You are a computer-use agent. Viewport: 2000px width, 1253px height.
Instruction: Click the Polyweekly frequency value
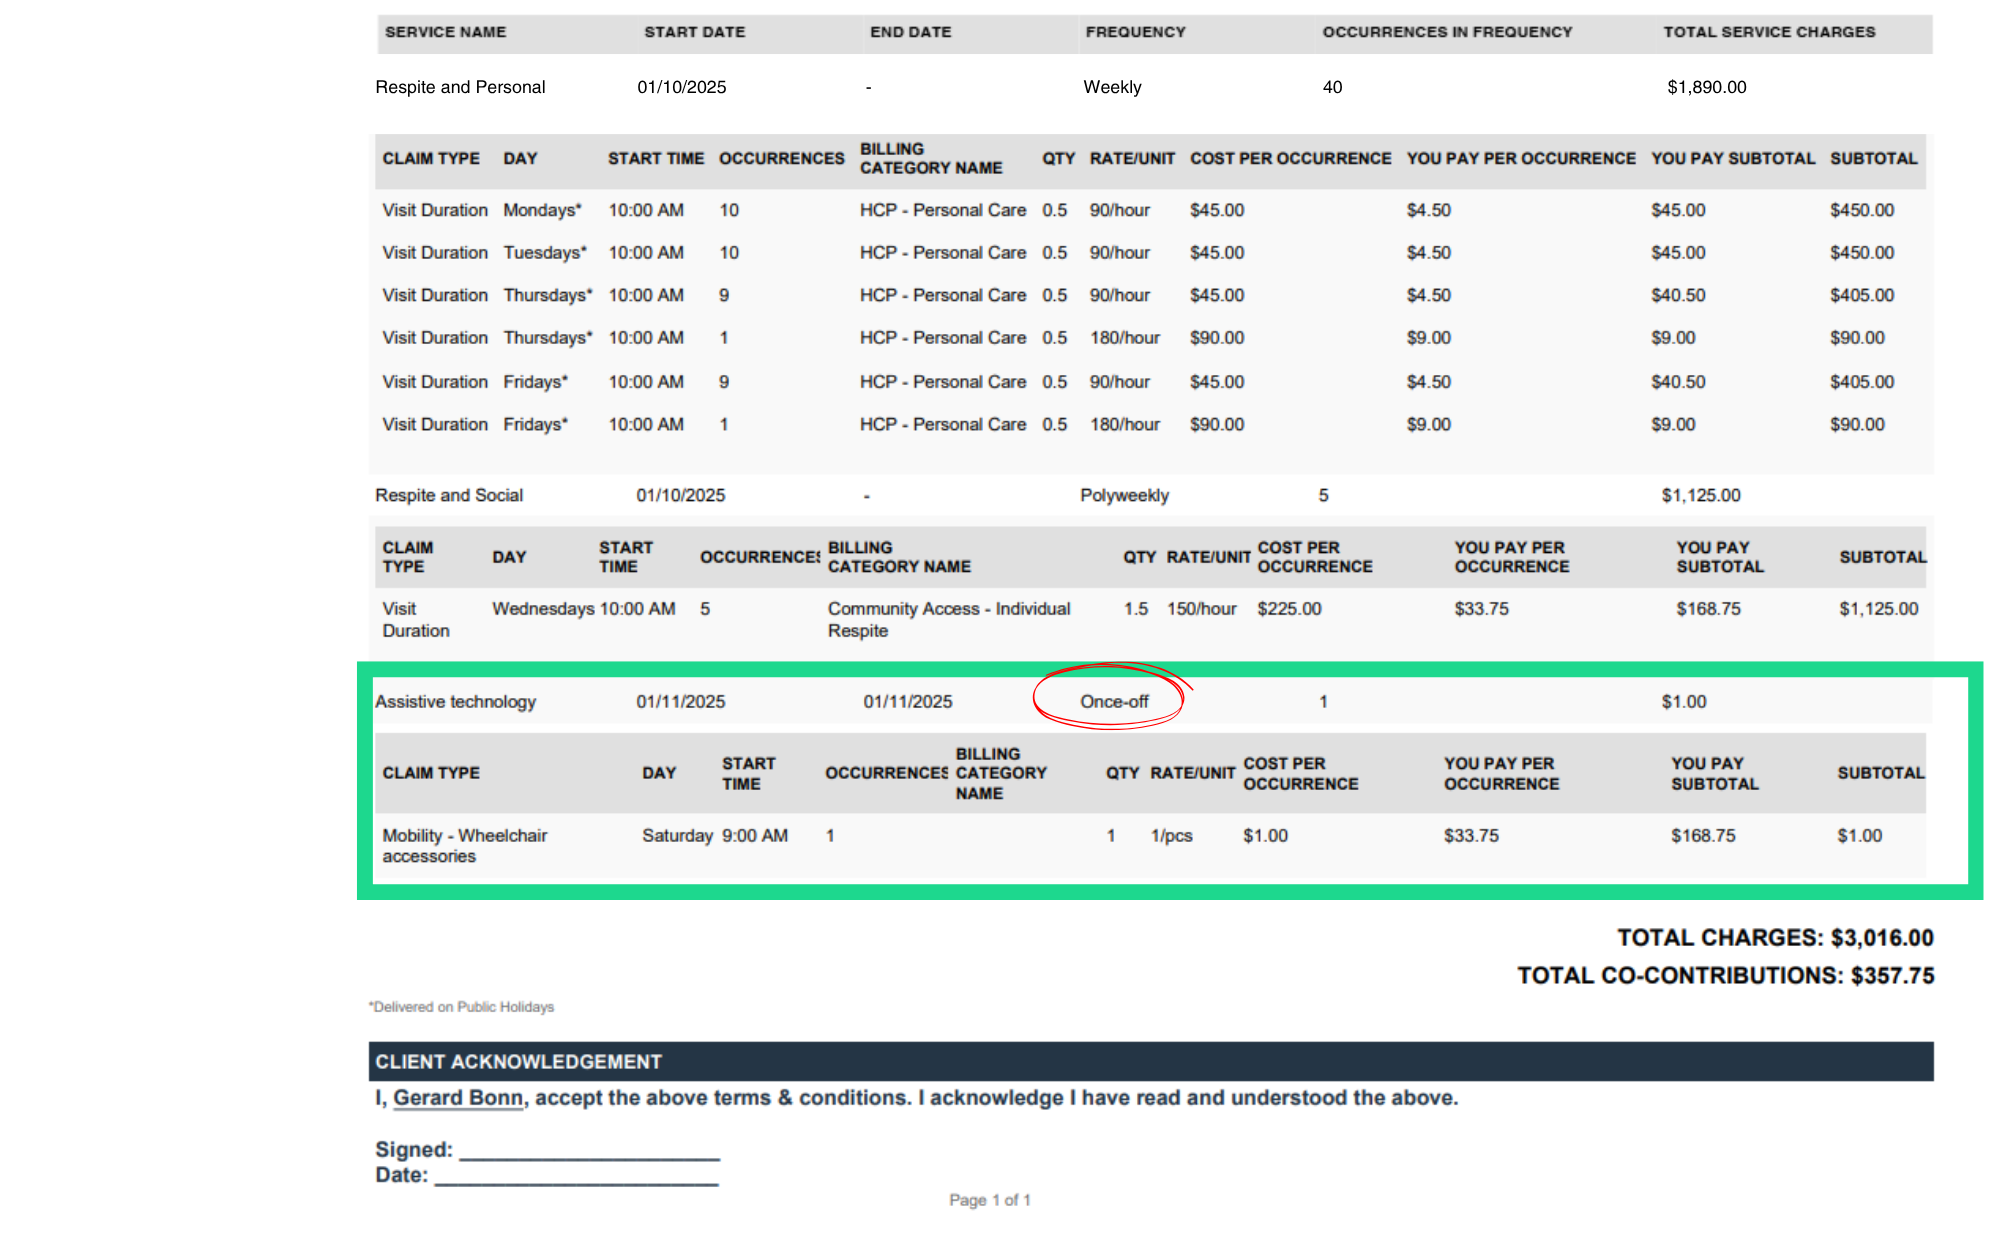coord(1124,495)
